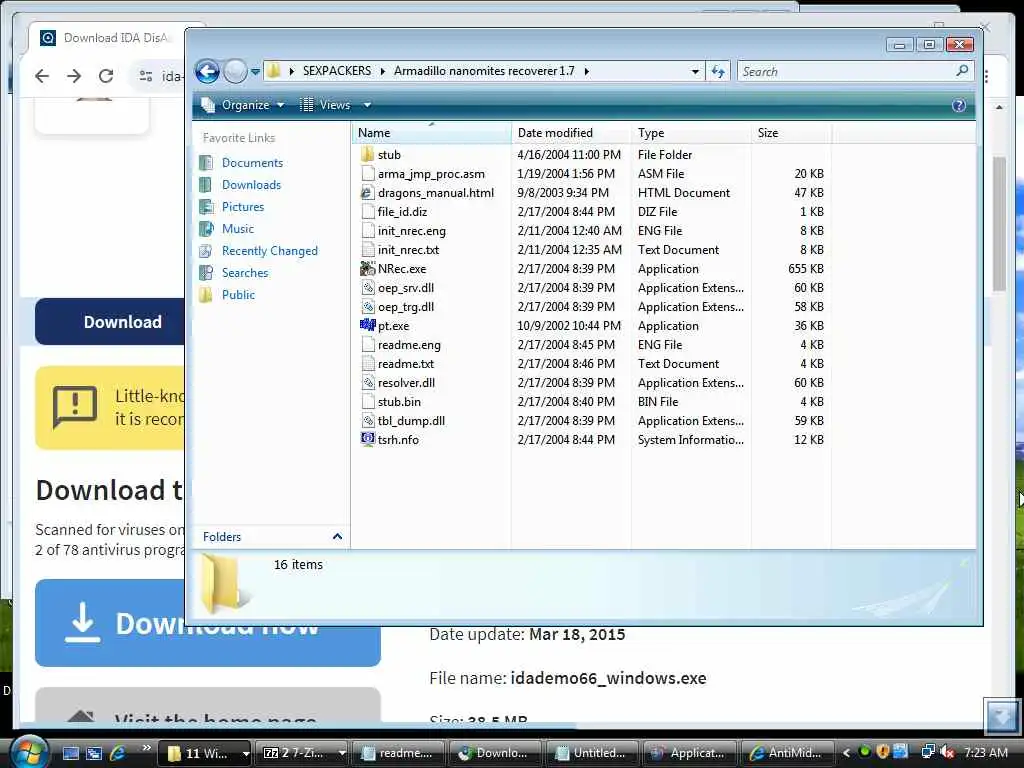Click Show Desktop quick launch icon
Viewport: 1024px width, 768px height.
pos(71,753)
